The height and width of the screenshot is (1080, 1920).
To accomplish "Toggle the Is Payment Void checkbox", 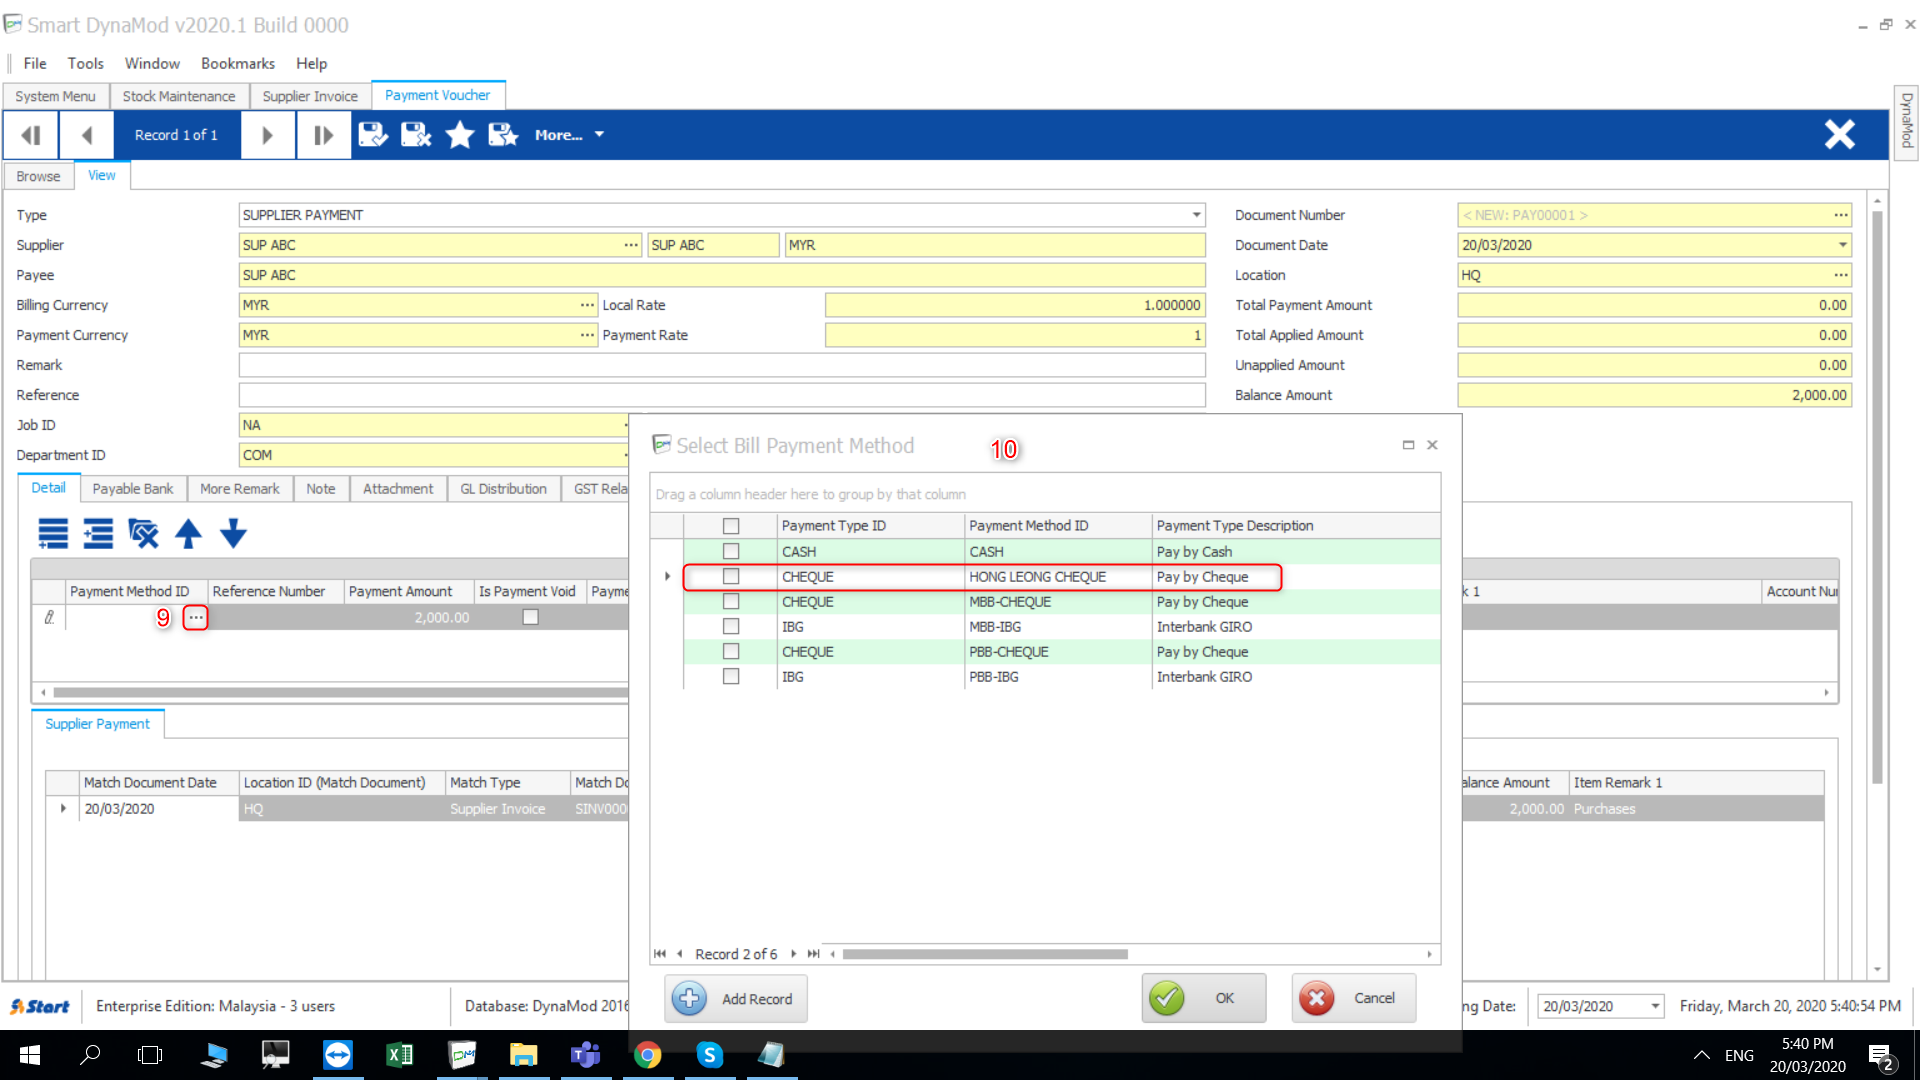I will 530,618.
